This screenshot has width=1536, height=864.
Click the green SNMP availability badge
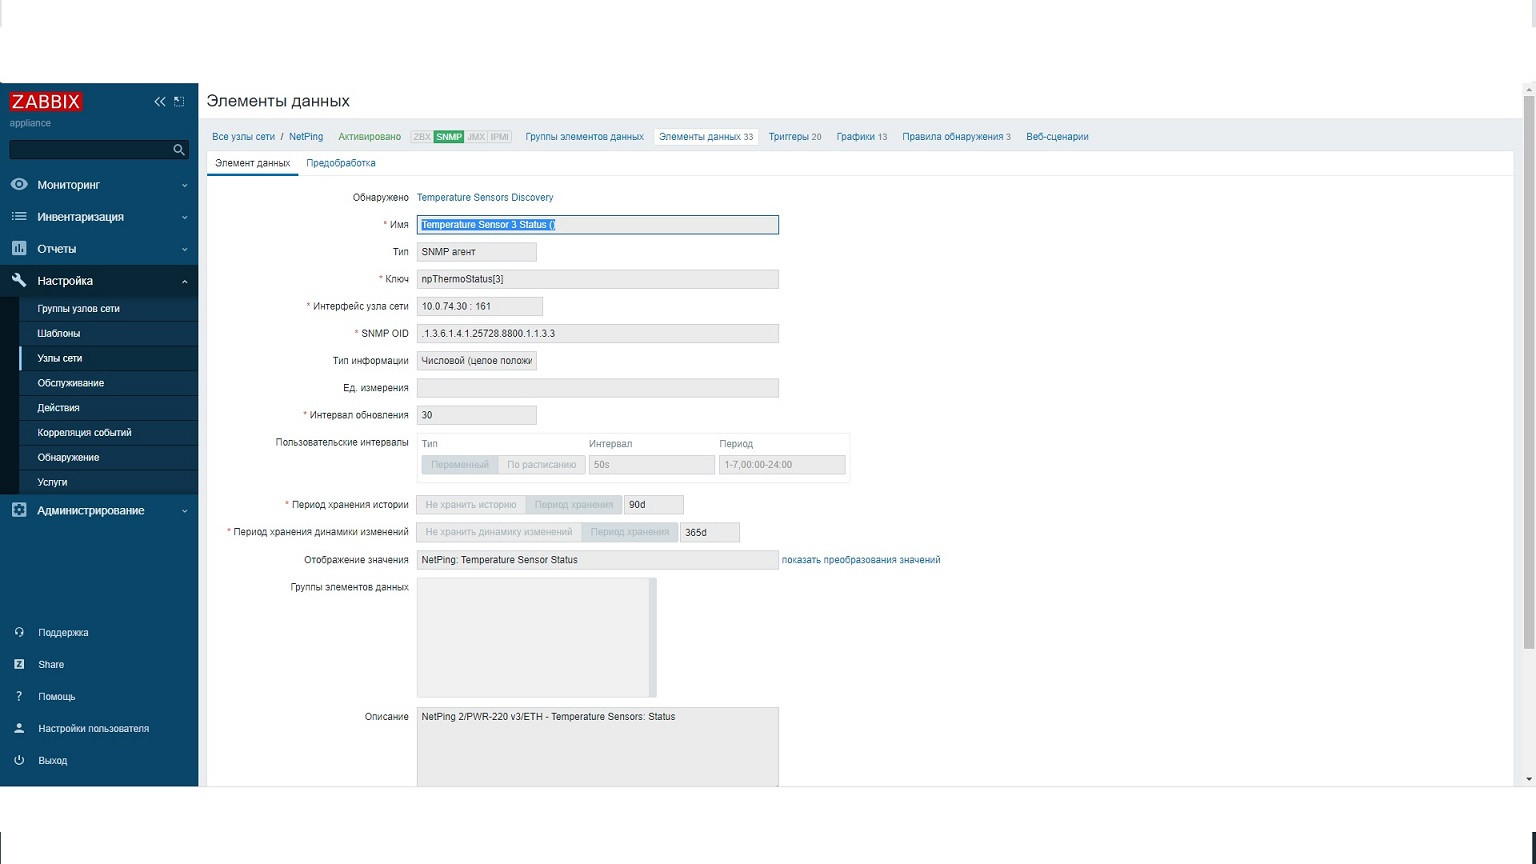449,137
